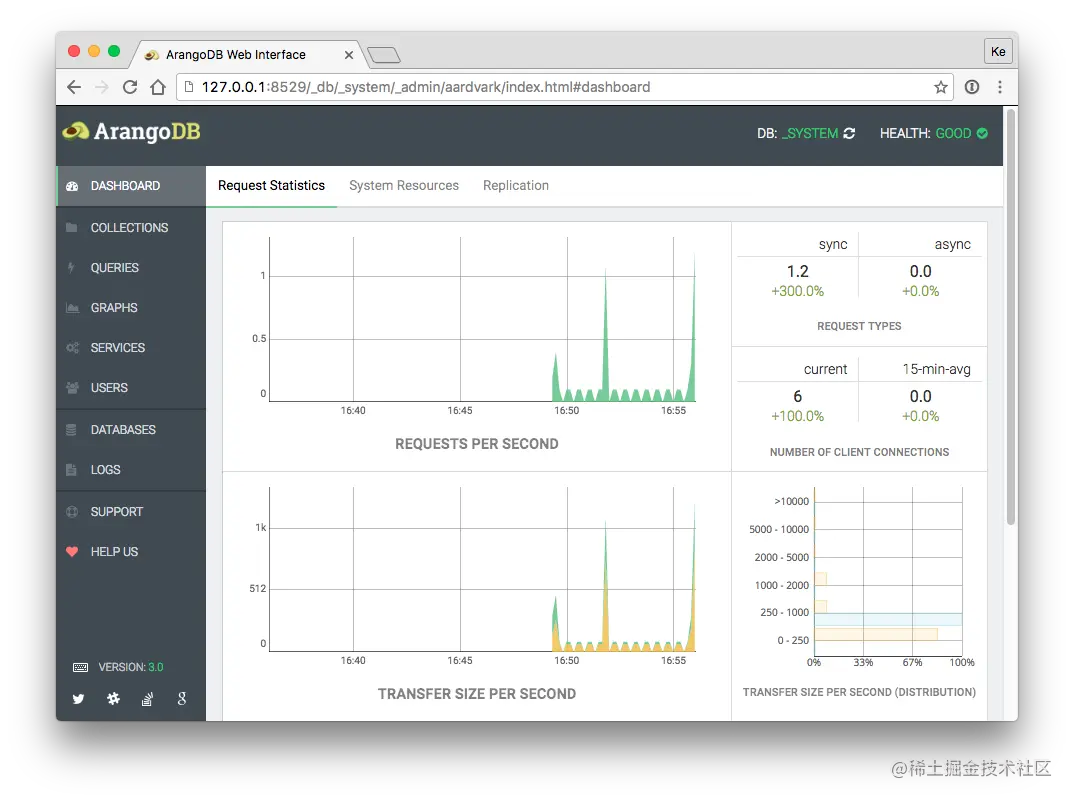Open the Support page
Screen dimensions: 1074x801
(131, 512)
